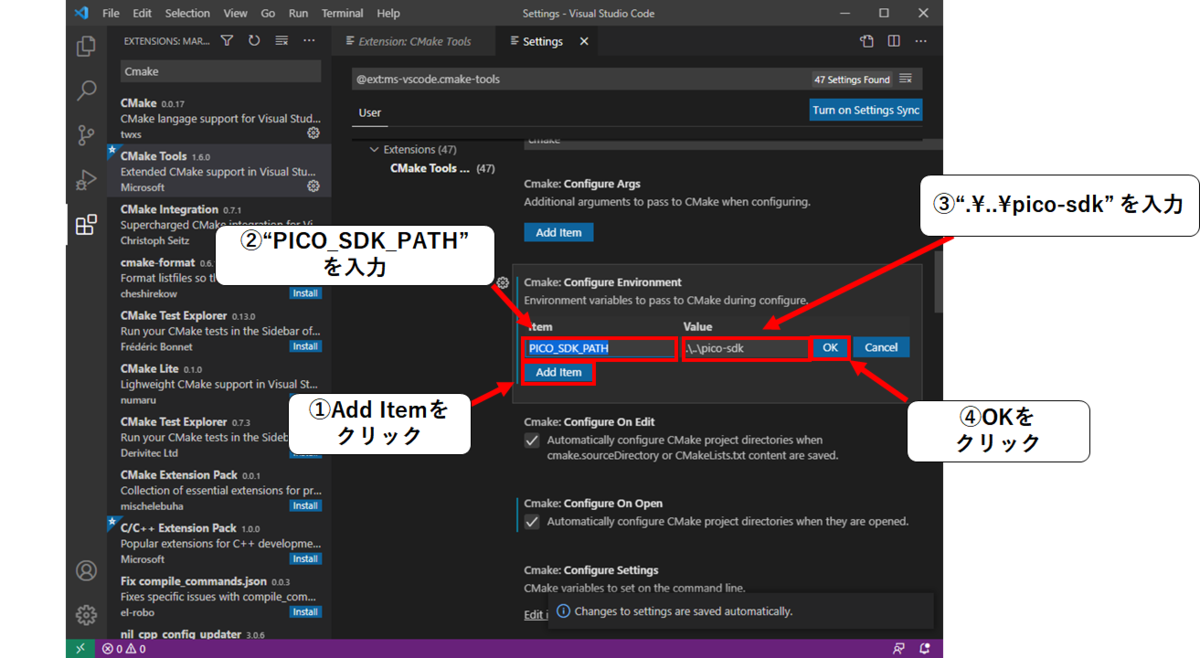This screenshot has width=1200, height=658.
Task: Select nil_cpp_config_updater extension entry
Action: coord(220,634)
